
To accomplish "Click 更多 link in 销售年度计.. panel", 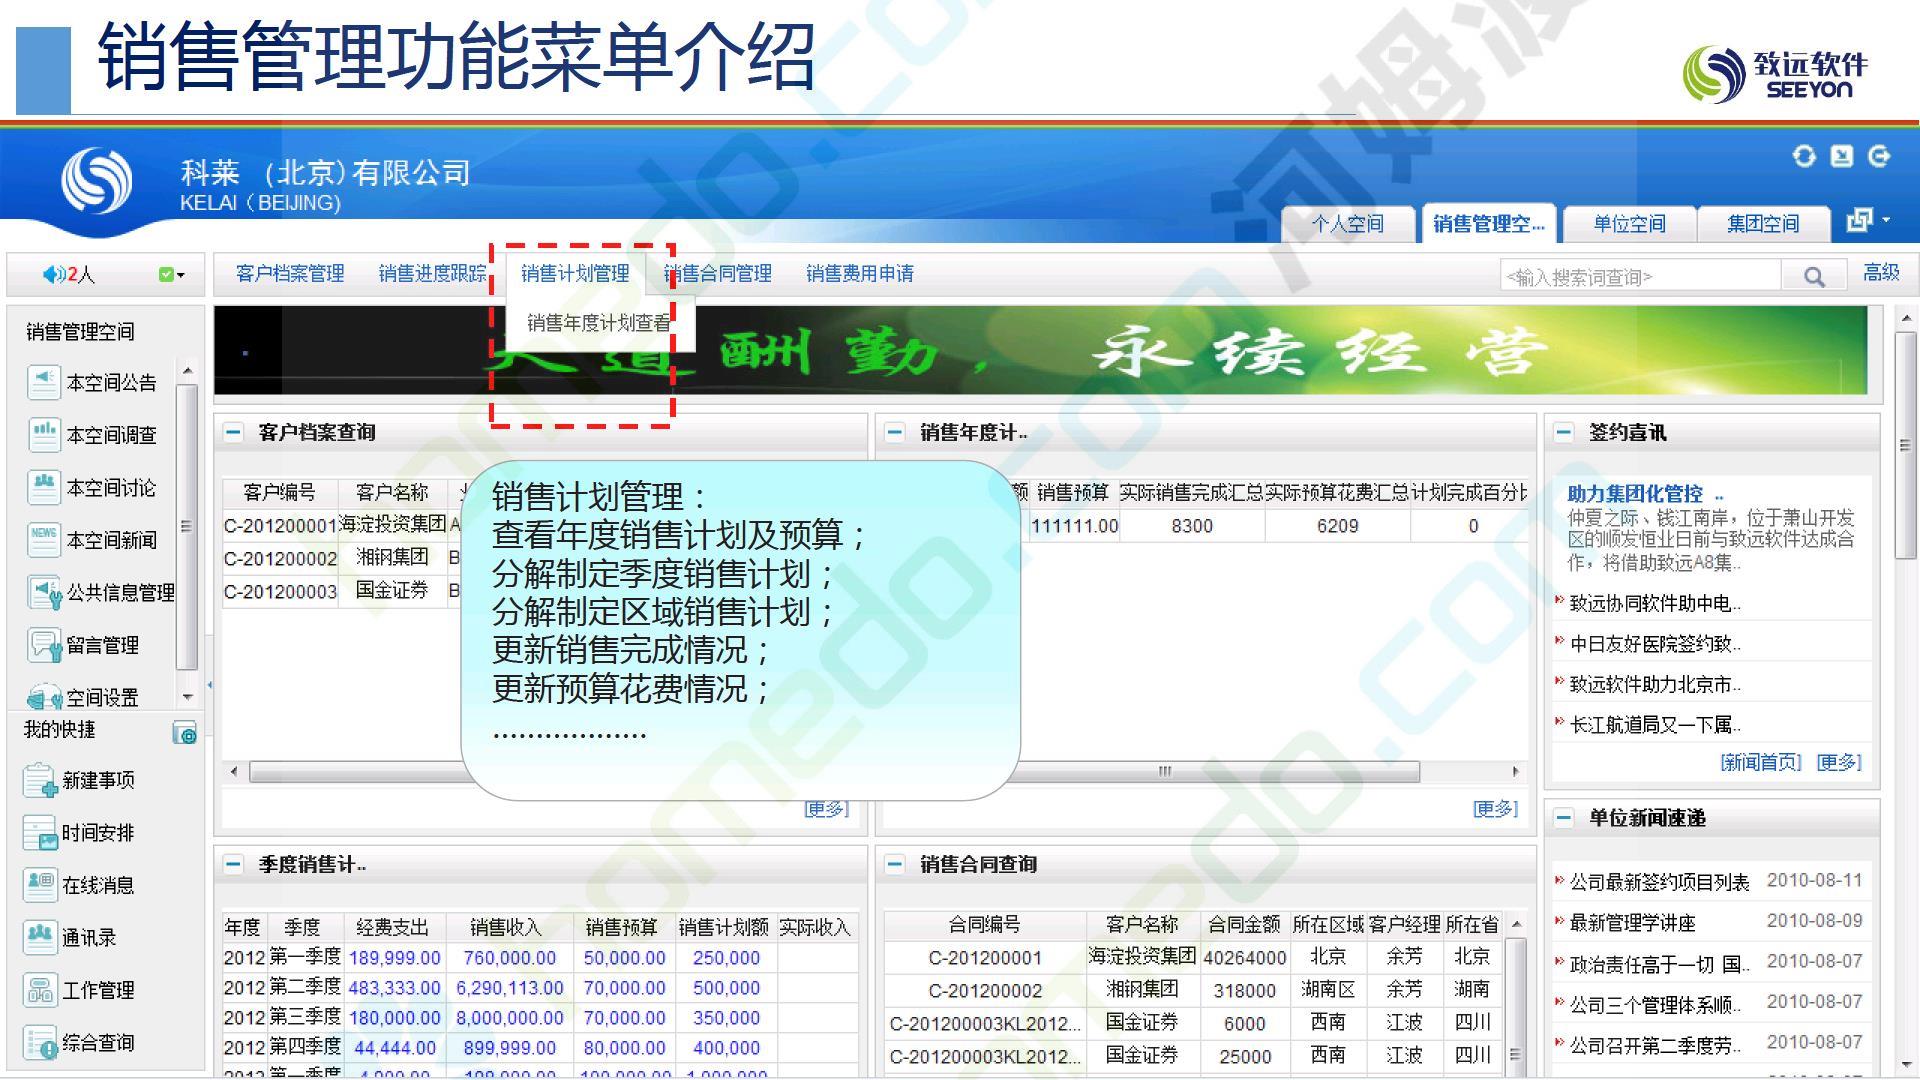I will [1495, 809].
